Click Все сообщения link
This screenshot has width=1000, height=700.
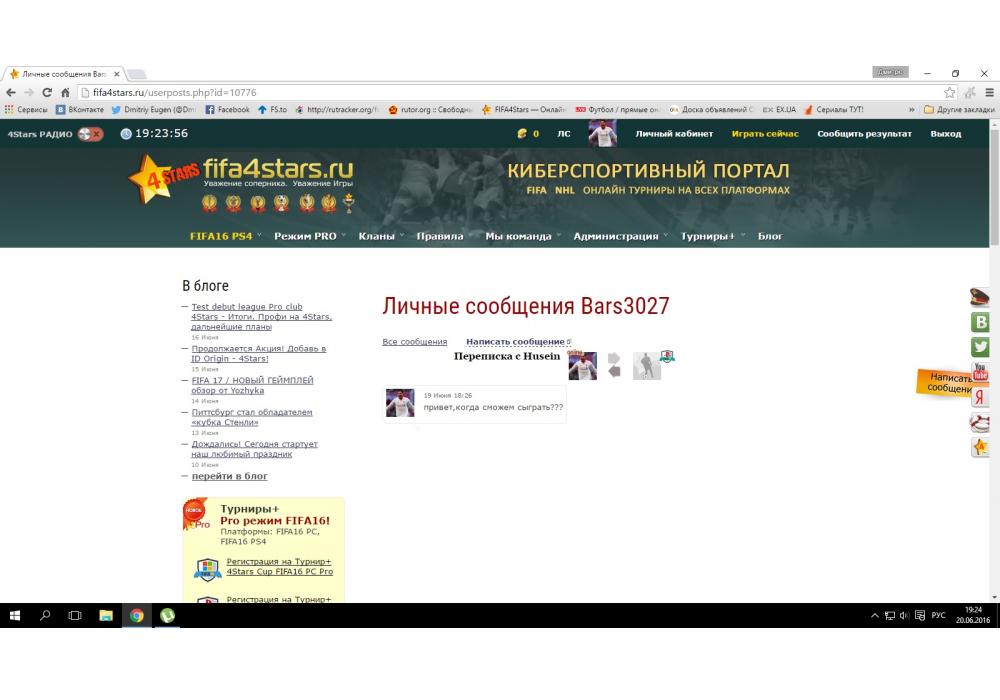(x=415, y=342)
